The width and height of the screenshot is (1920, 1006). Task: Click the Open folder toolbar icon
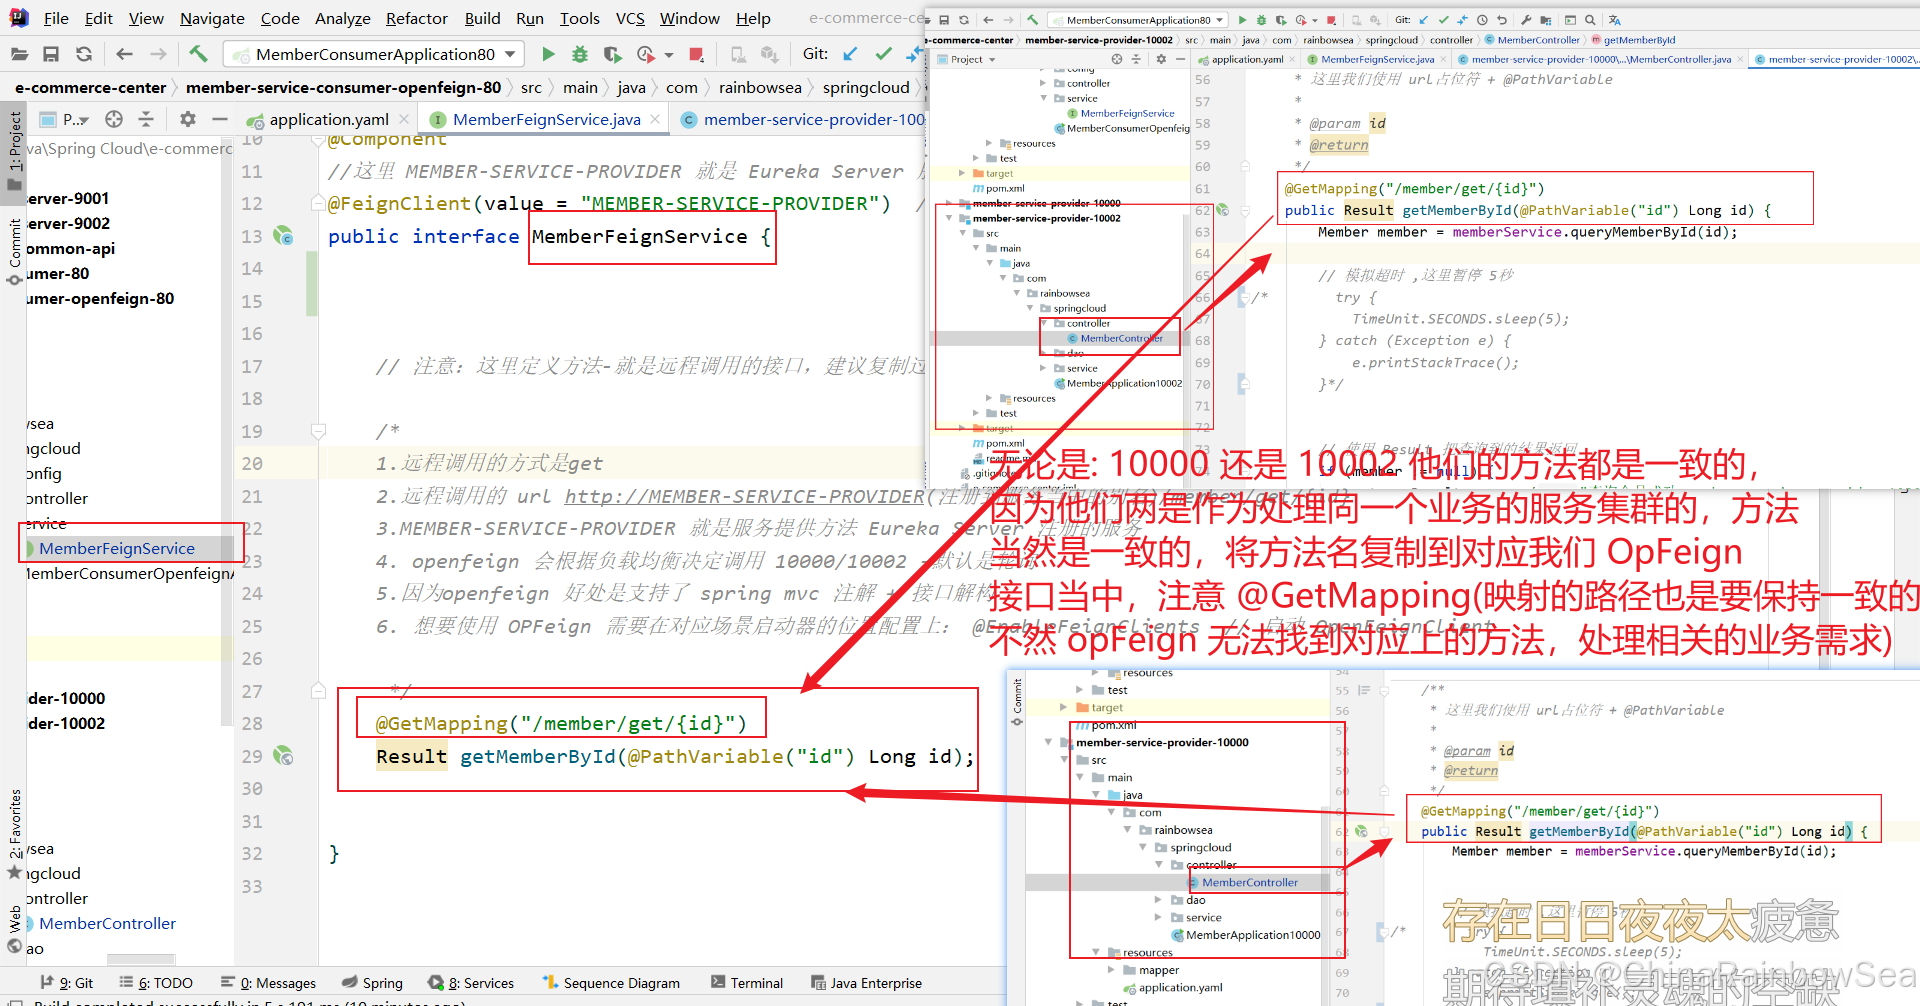(x=18, y=54)
